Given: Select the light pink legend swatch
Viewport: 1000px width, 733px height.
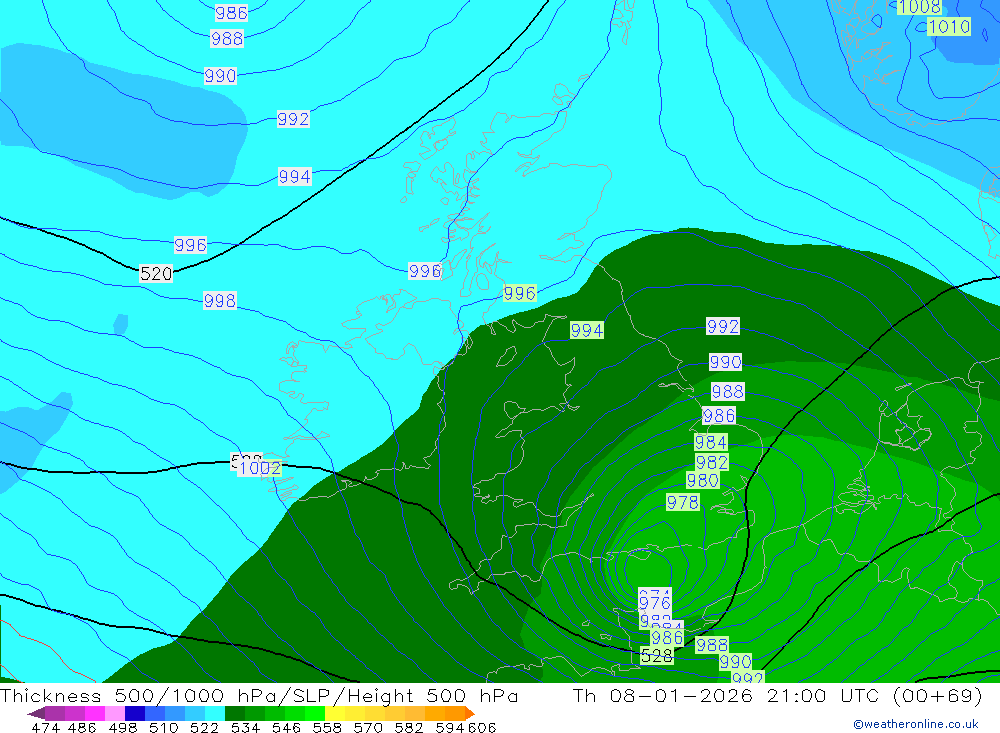Looking at the screenshot, I should point(115,713).
